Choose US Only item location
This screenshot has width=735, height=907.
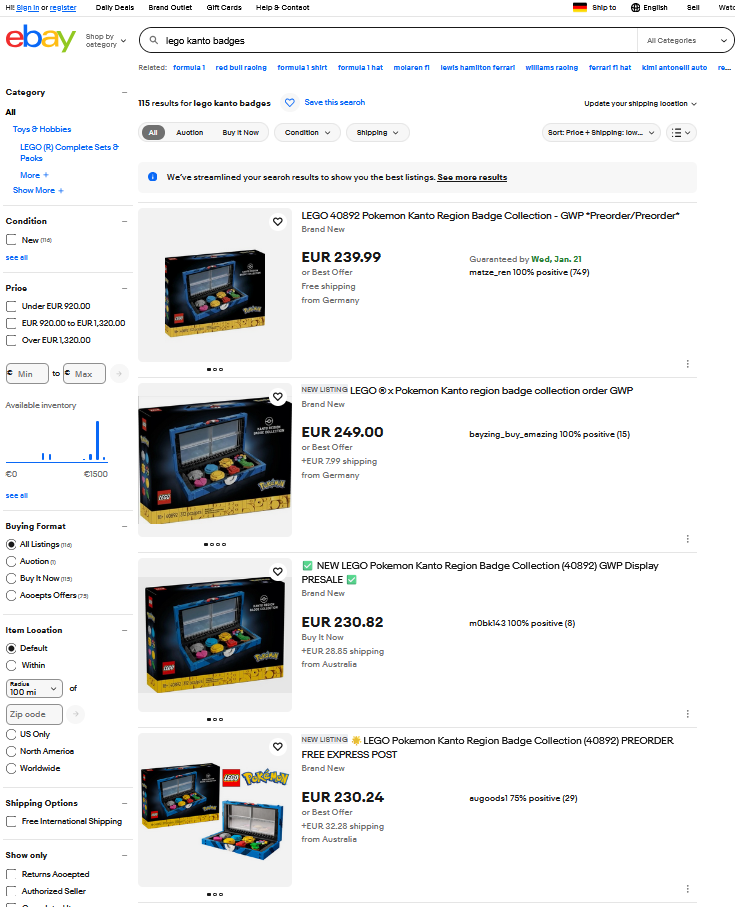pos(11,734)
